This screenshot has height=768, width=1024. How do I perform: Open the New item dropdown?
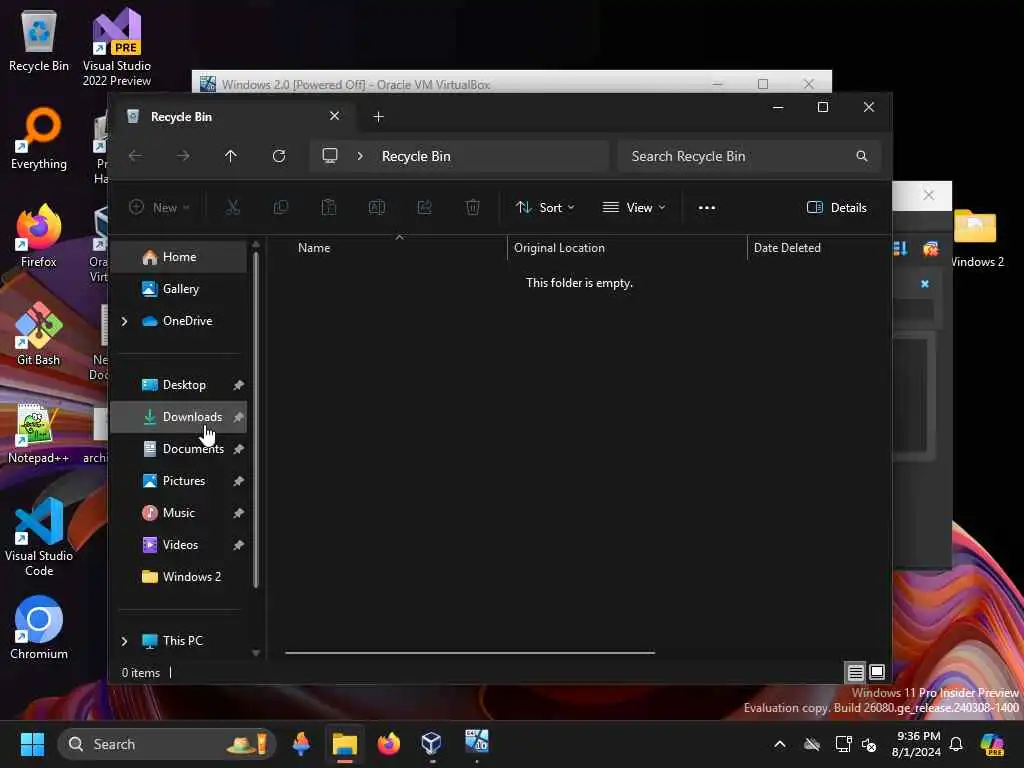[159, 208]
